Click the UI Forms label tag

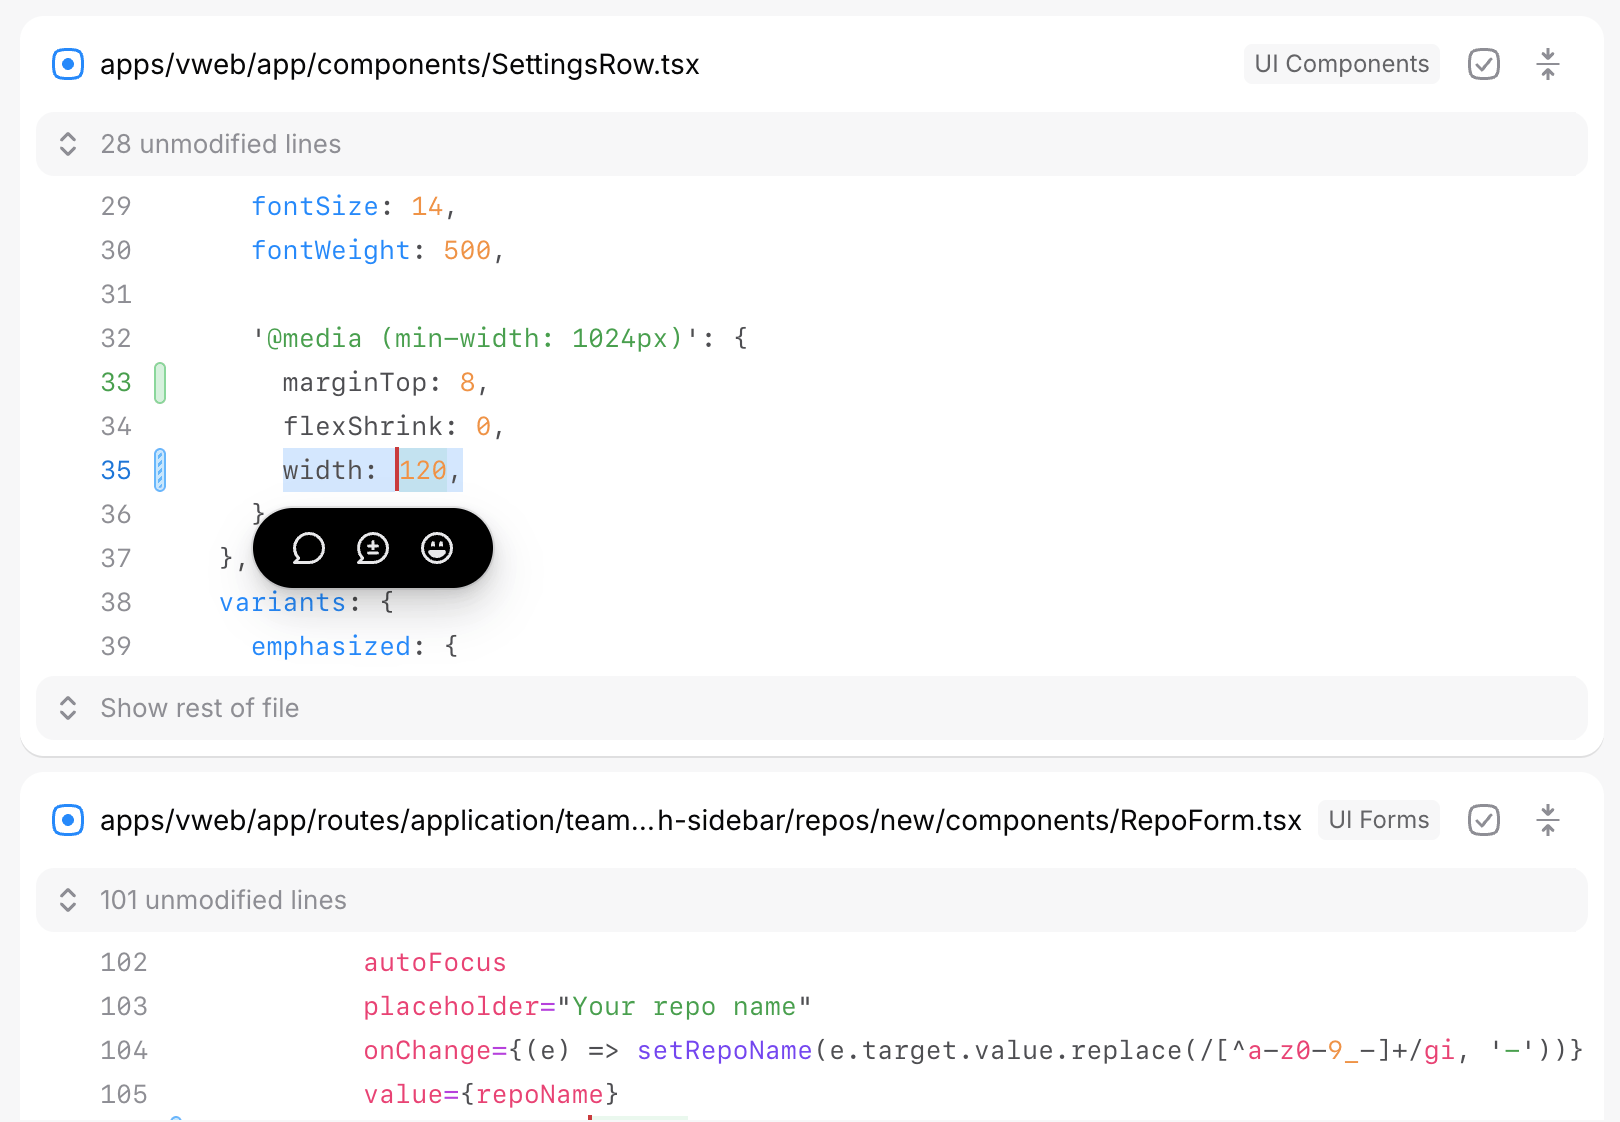pyautogui.click(x=1378, y=820)
